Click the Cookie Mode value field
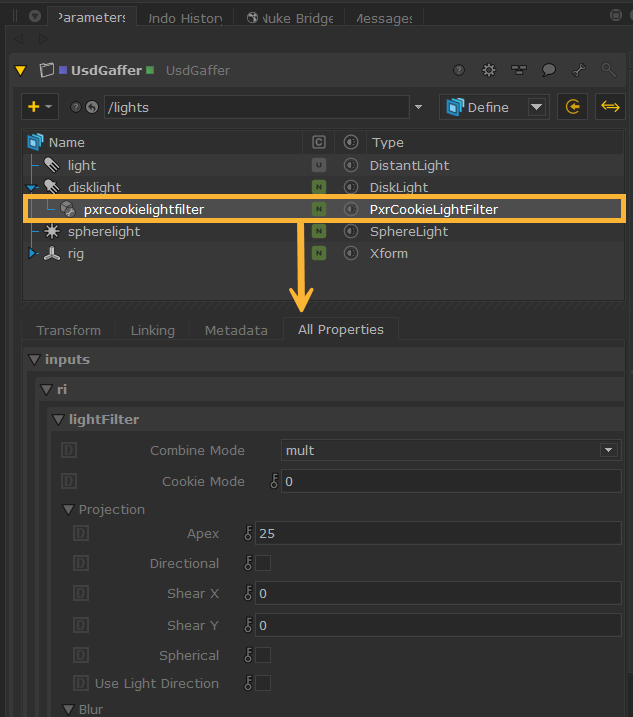The width and height of the screenshot is (633, 717). [x=450, y=482]
